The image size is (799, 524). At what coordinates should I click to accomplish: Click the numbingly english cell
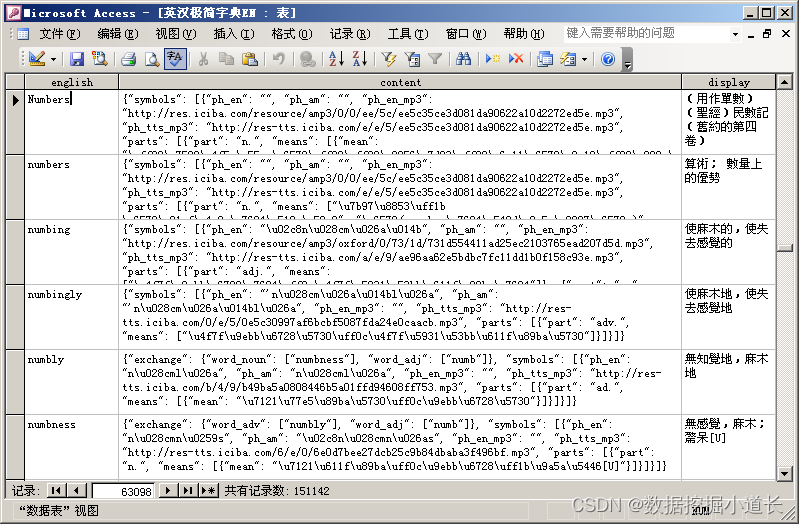tap(72, 317)
